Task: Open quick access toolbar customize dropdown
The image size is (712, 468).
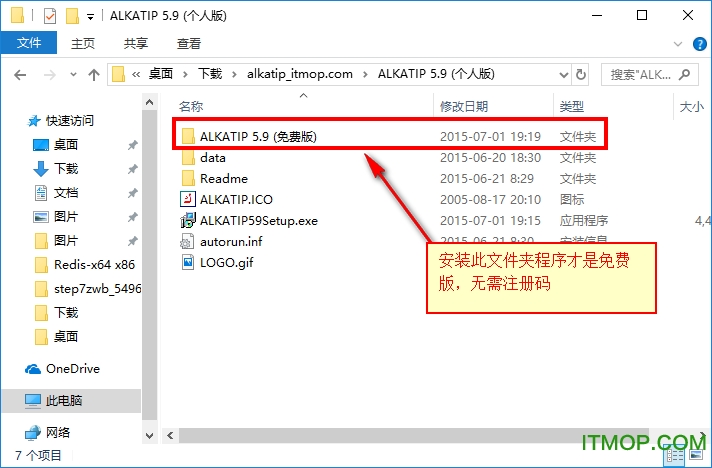Action: coord(90,17)
